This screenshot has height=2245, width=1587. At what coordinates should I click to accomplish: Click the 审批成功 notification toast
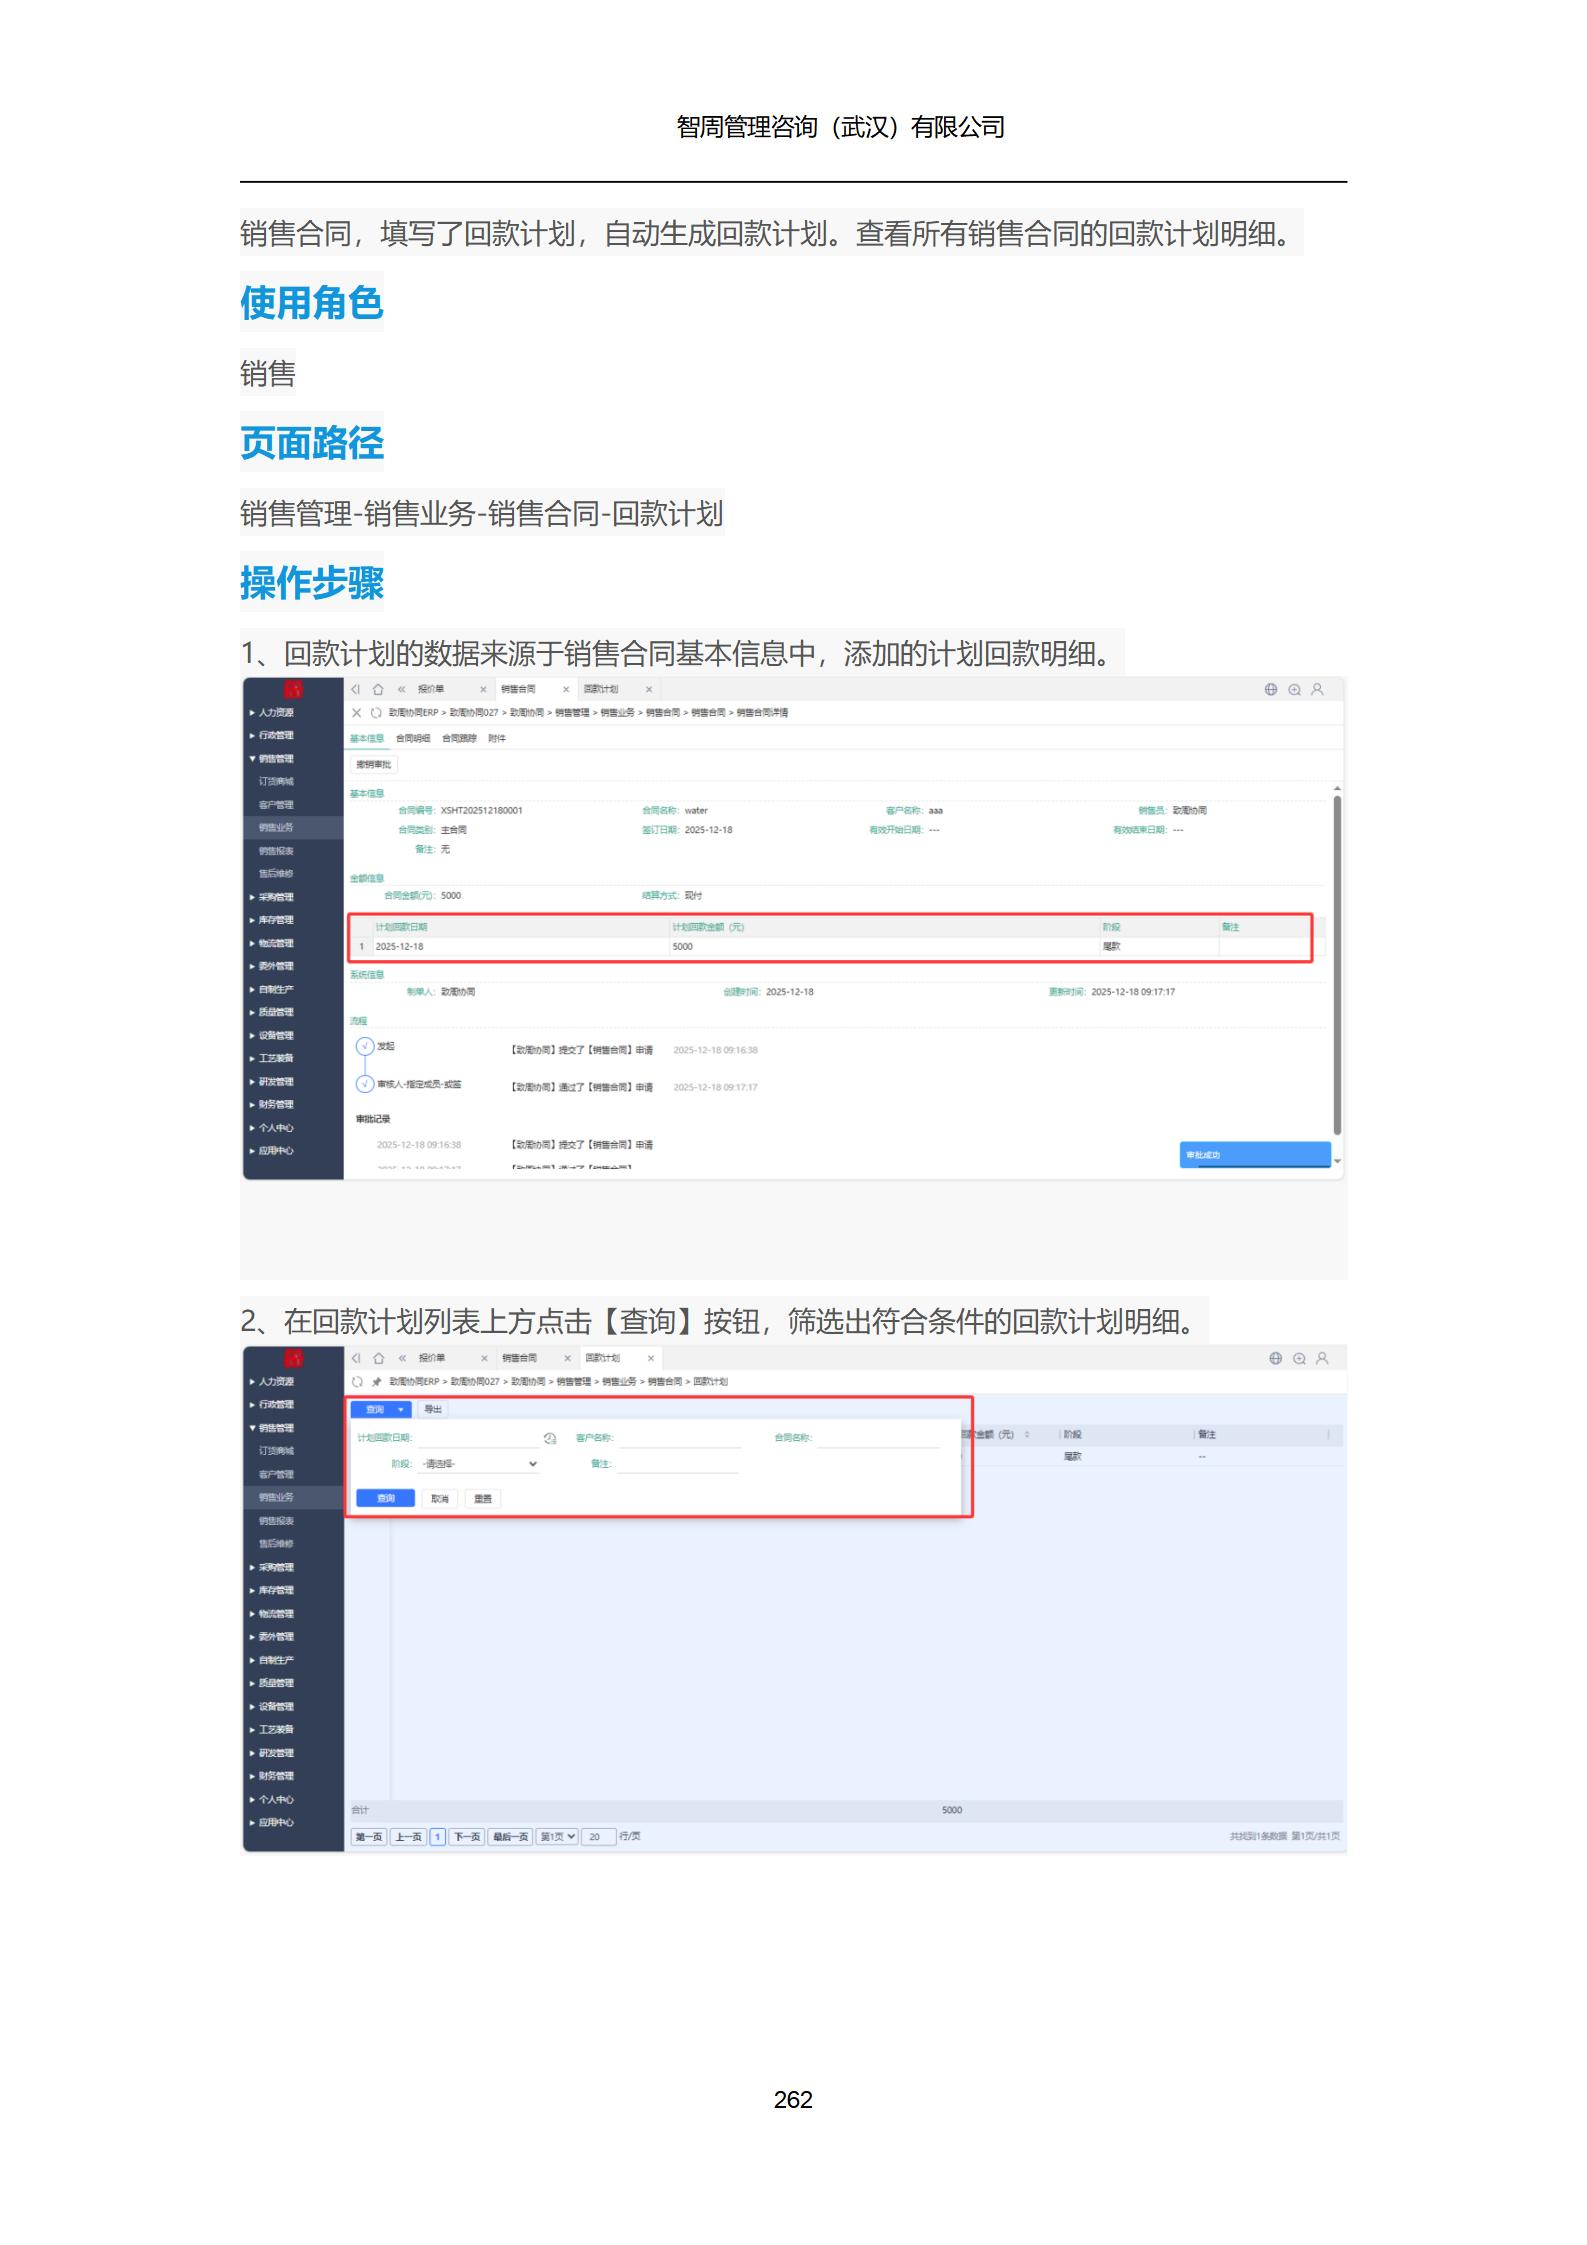(1255, 1155)
